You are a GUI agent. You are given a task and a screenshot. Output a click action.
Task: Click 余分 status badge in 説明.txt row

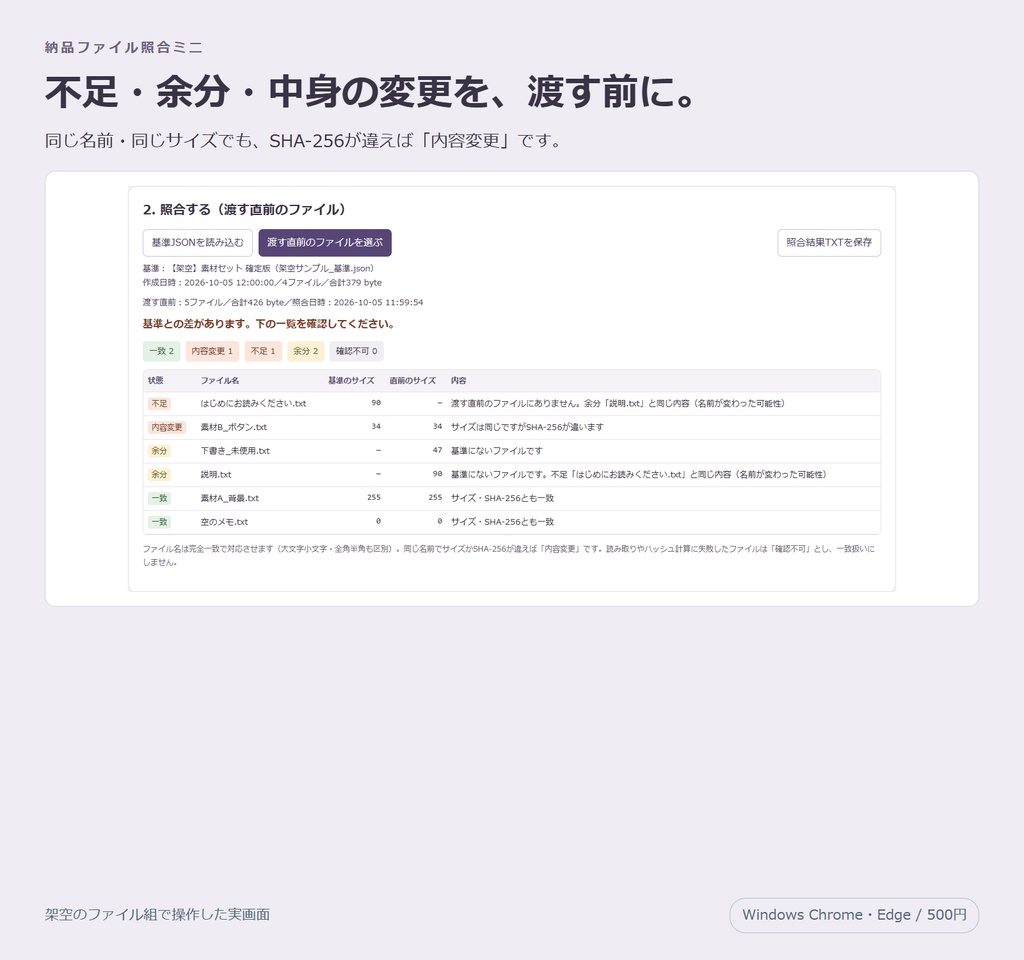[159, 475]
